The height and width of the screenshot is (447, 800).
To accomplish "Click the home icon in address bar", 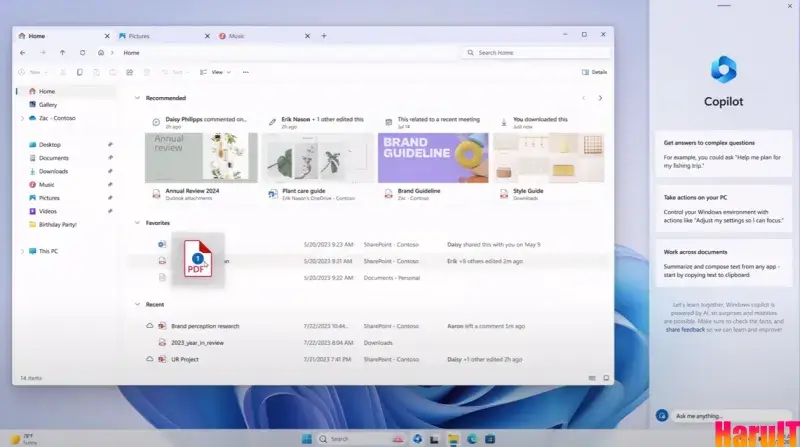I will coord(101,53).
